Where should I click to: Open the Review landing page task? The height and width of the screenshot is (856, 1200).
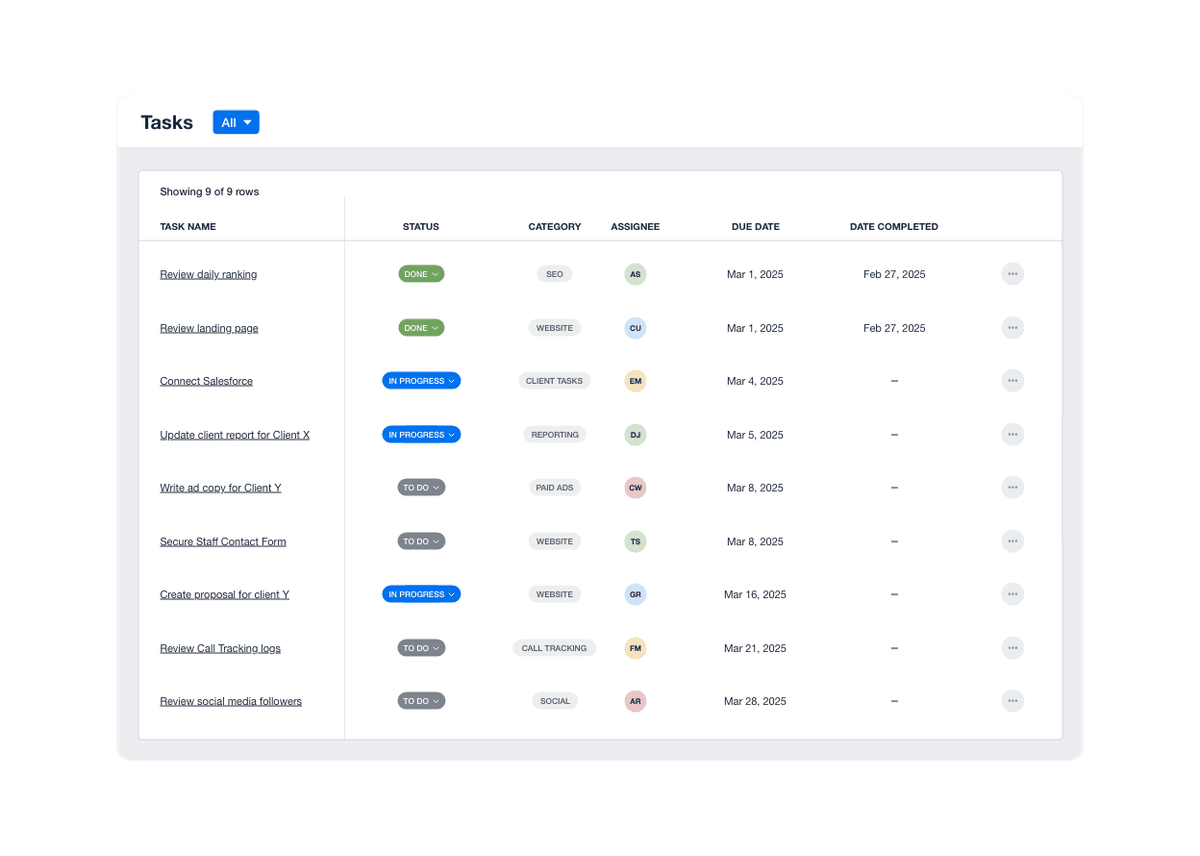tap(209, 327)
